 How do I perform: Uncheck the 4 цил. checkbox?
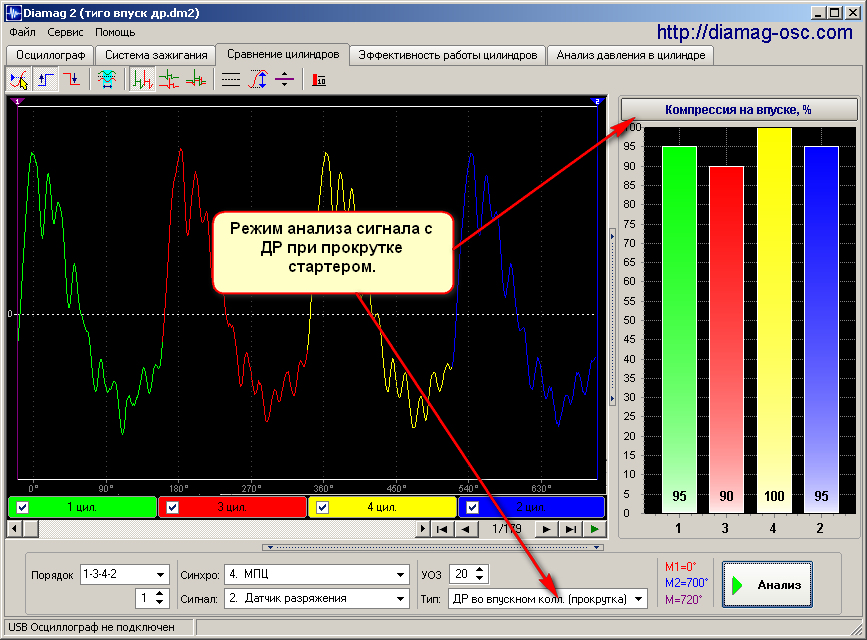coord(322,507)
